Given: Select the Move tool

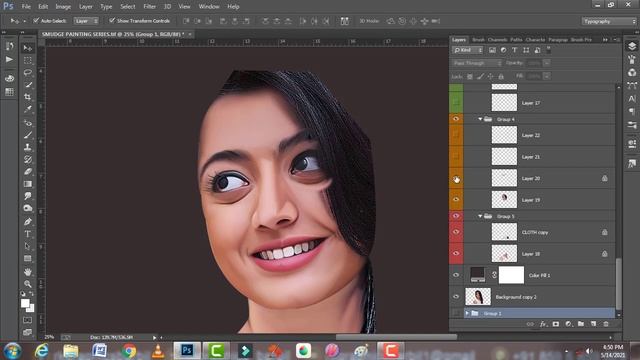Looking at the screenshot, I should click(27, 48).
